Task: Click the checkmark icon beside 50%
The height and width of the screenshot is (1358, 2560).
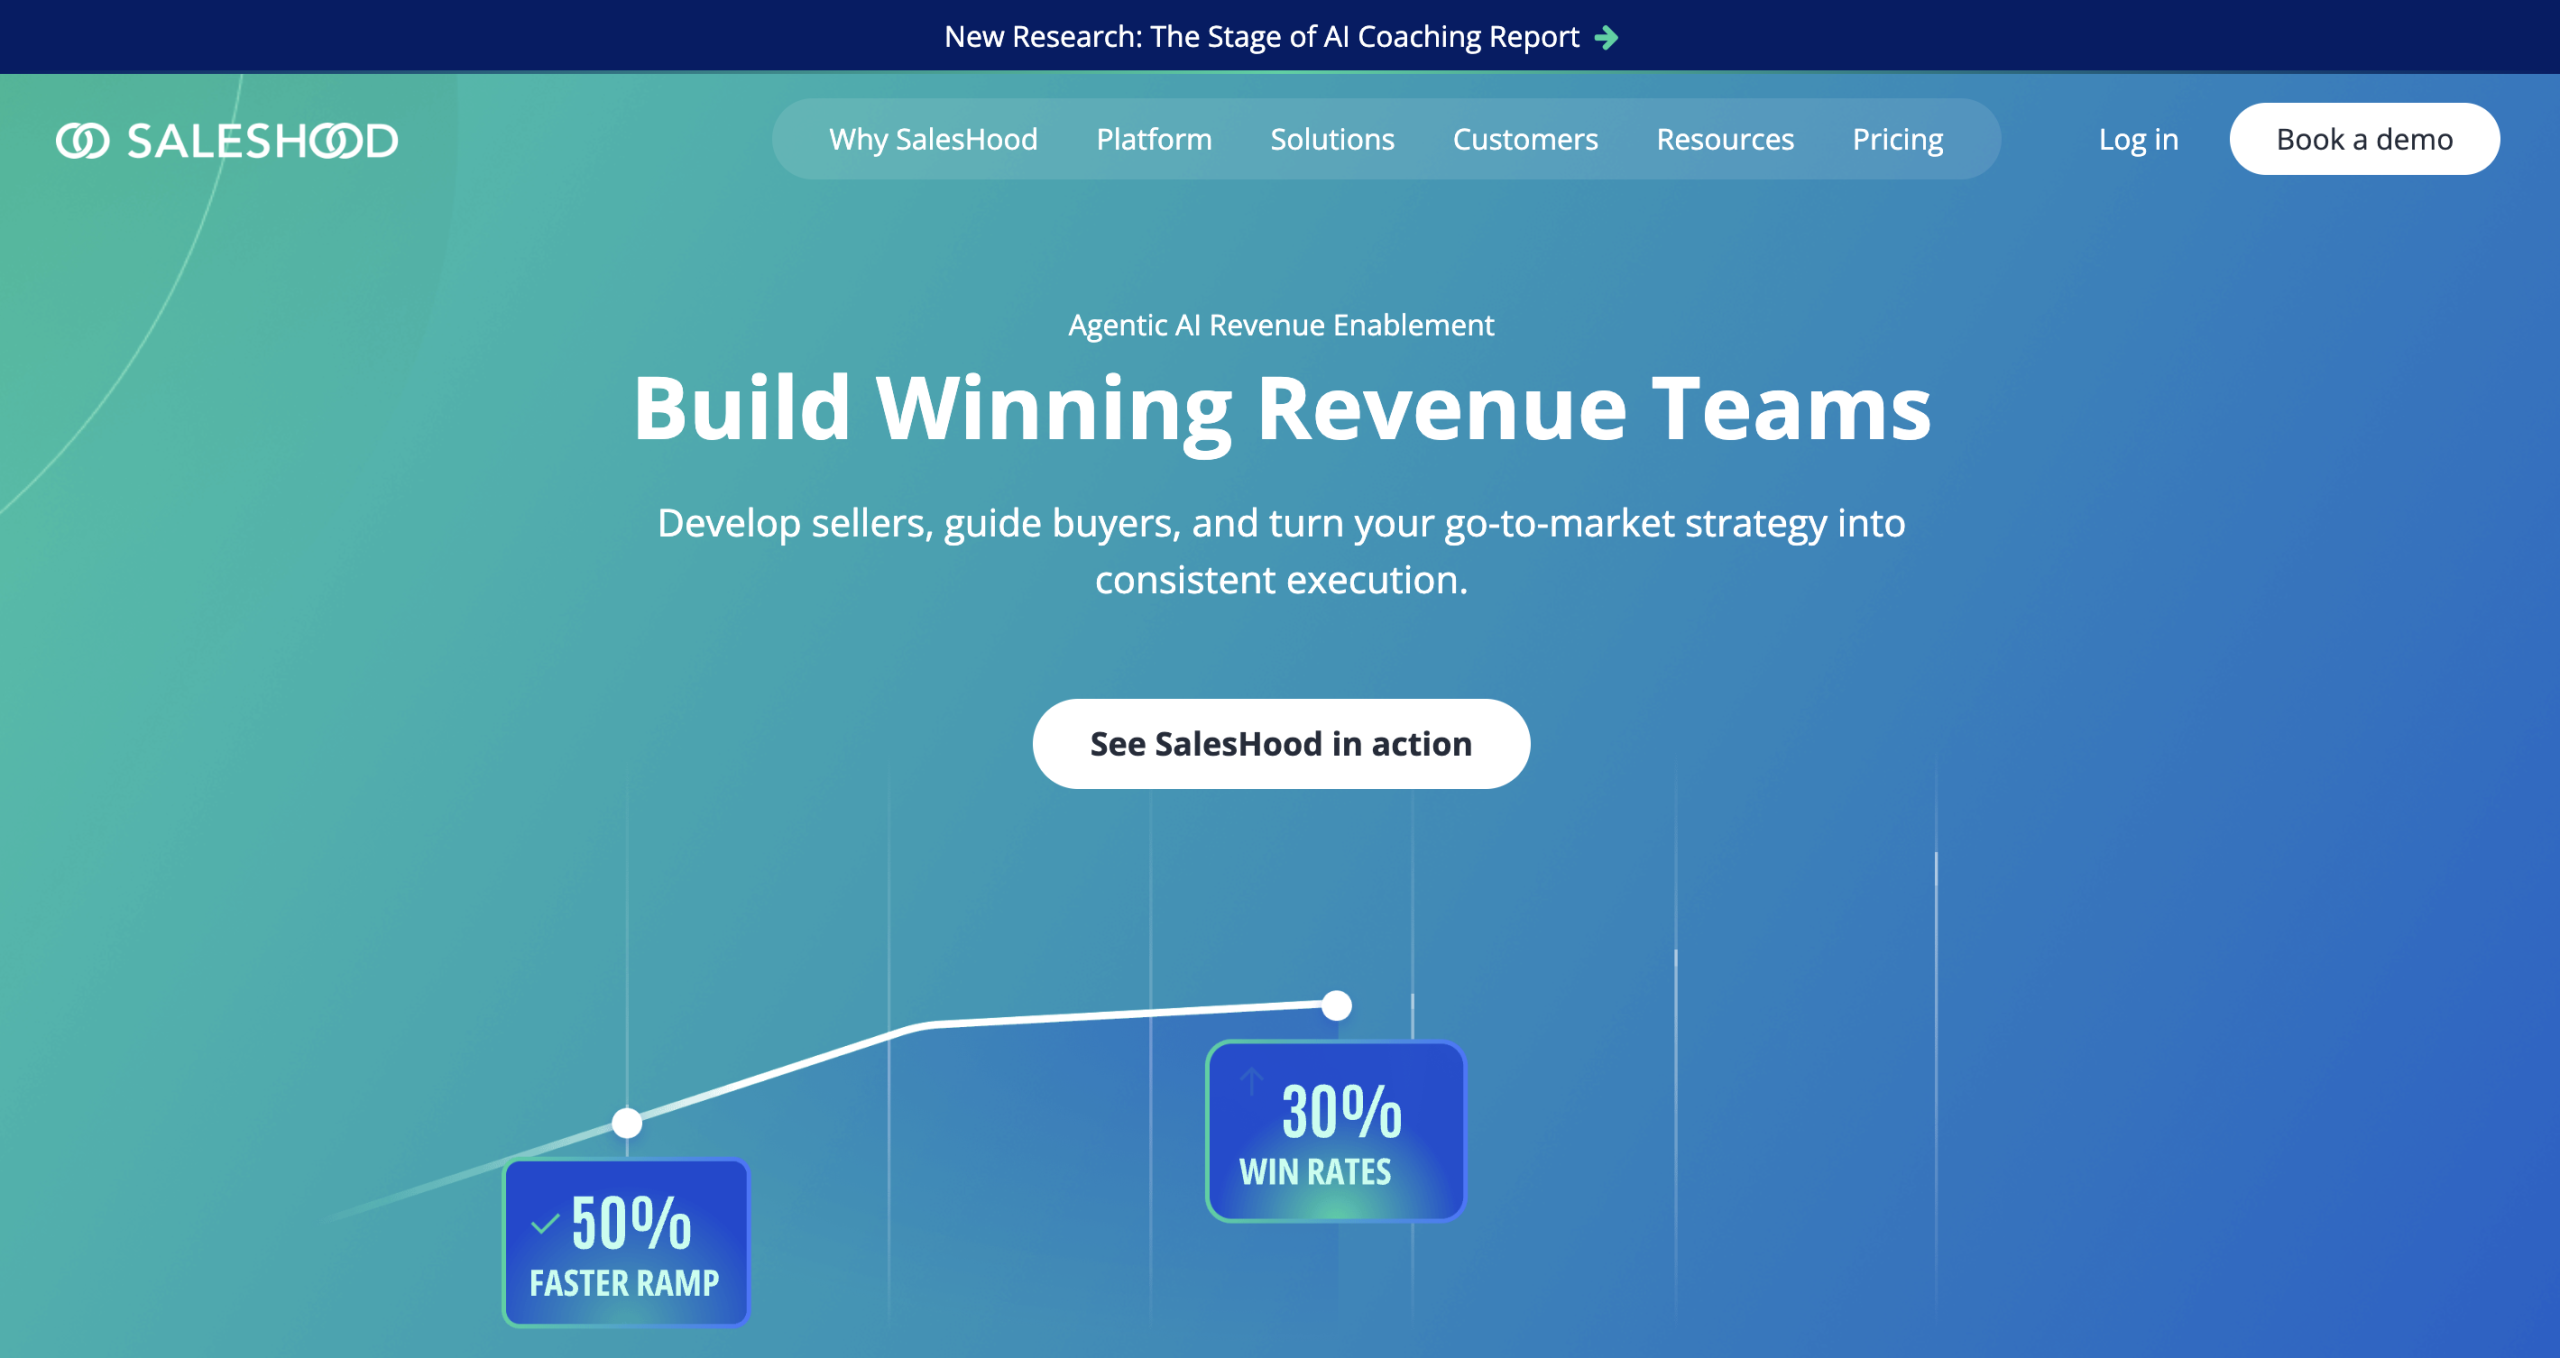Action: pyautogui.click(x=545, y=1224)
